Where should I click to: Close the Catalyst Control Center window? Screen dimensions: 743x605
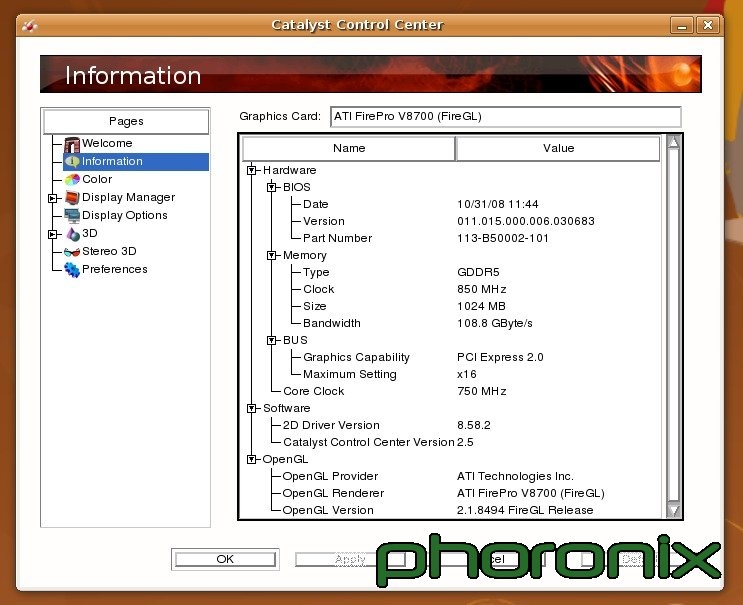point(708,25)
